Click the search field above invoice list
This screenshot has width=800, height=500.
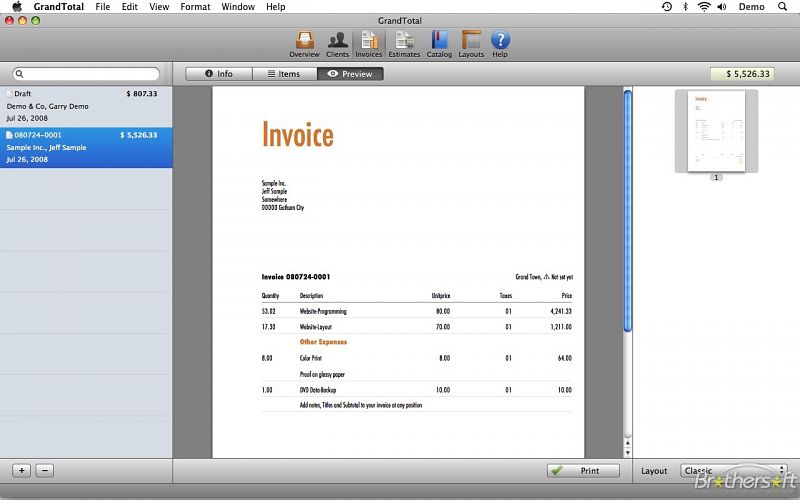pyautogui.click(x=87, y=74)
